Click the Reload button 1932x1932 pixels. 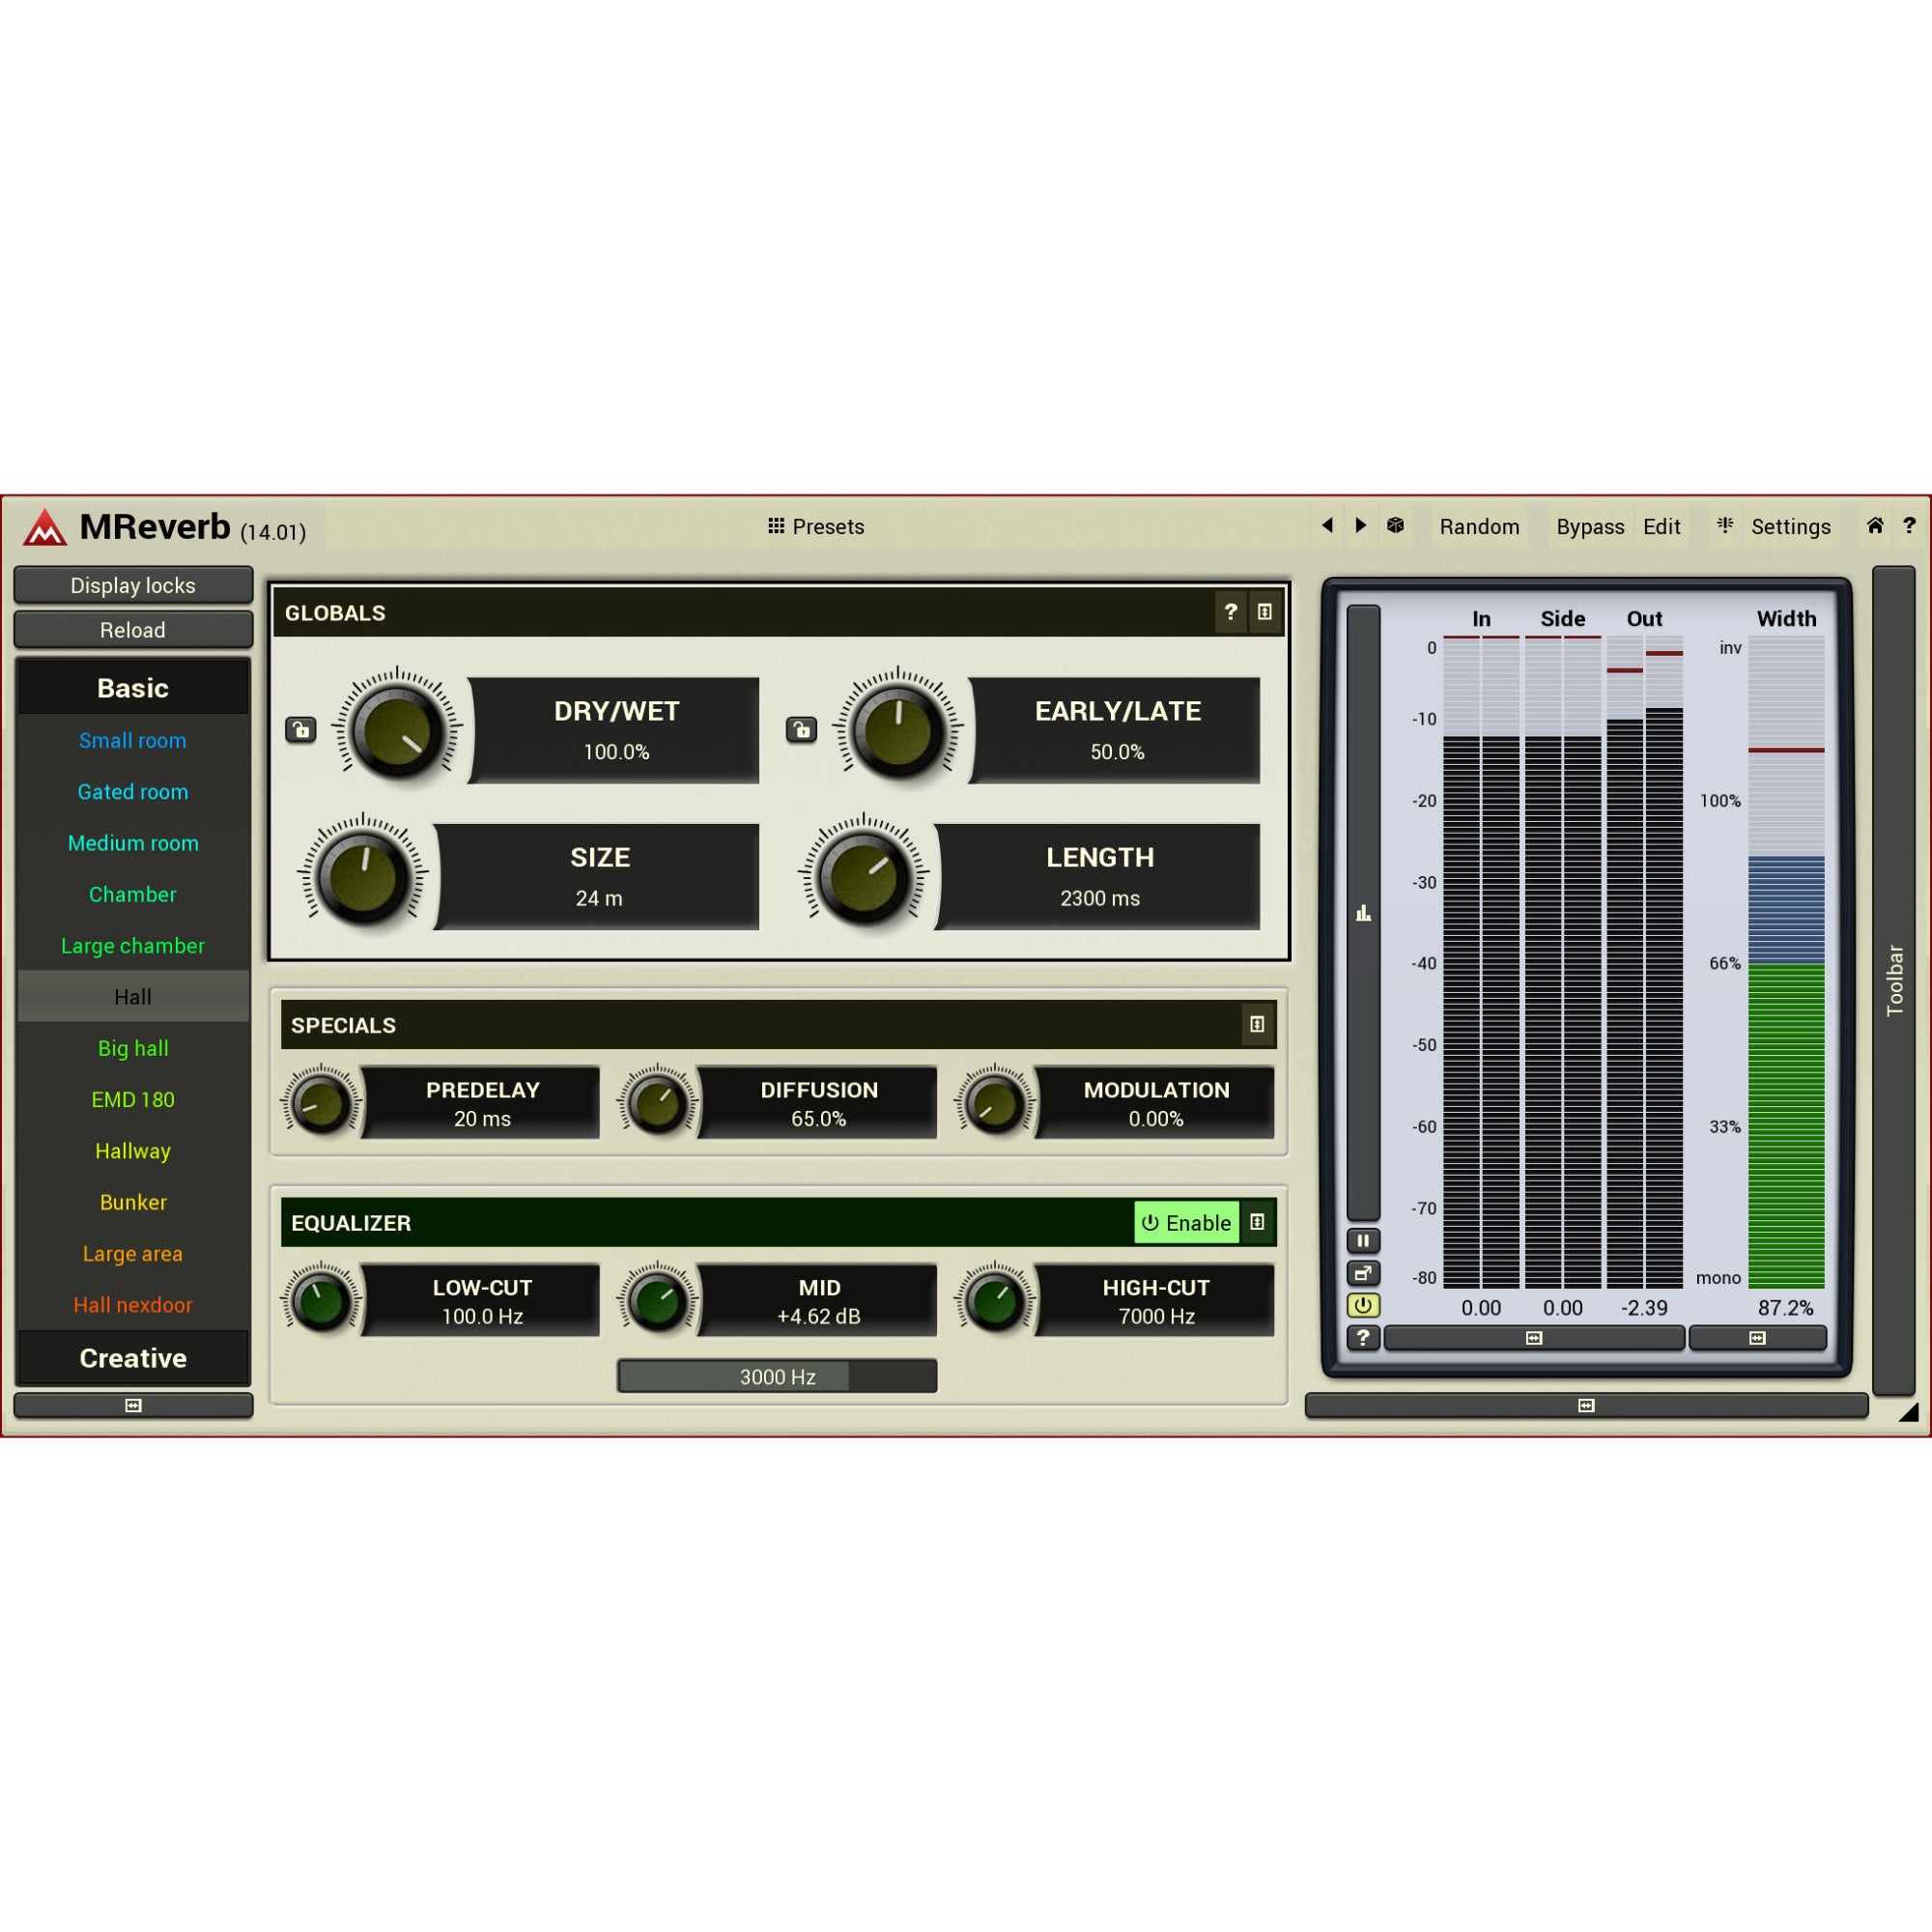[x=133, y=630]
